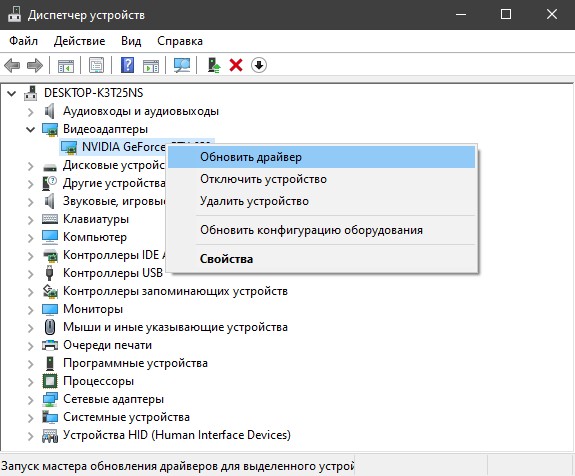Expand the Мониторы category
The height and width of the screenshot is (476, 575).
[30, 310]
